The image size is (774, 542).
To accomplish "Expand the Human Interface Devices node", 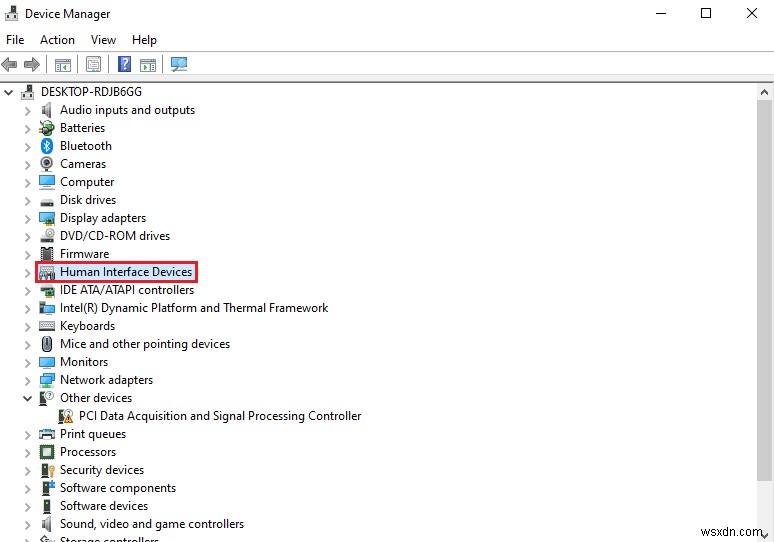I will (28, 272).
